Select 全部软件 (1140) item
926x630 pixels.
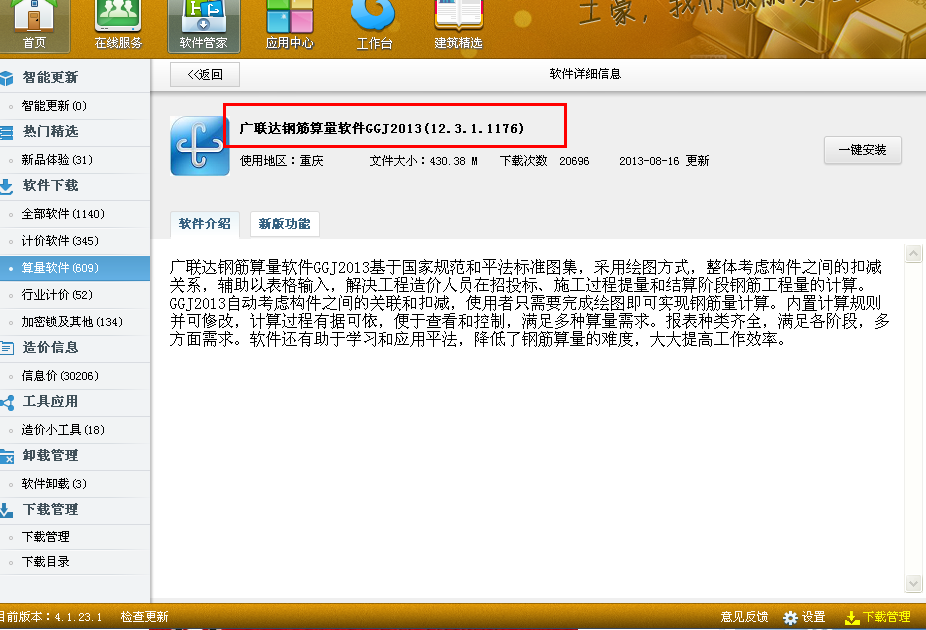(x=75, y=214)
